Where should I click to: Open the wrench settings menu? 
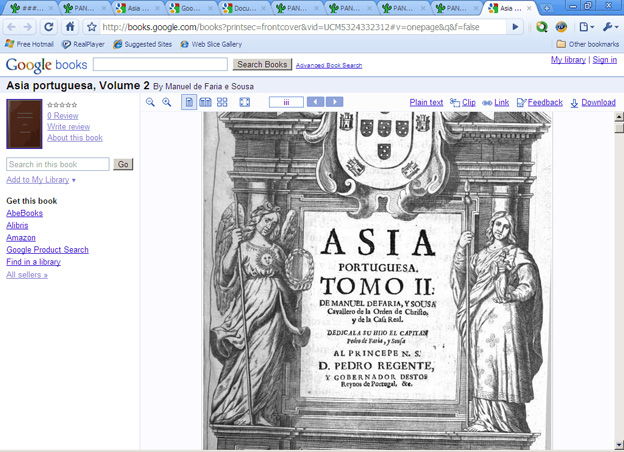click(610, 27)
